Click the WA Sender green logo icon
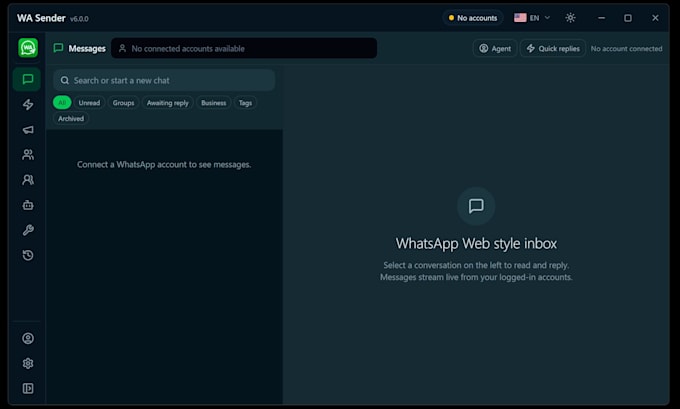Image resolution: width=680 pixels, height=409 pixels. [x=28, y=48]
